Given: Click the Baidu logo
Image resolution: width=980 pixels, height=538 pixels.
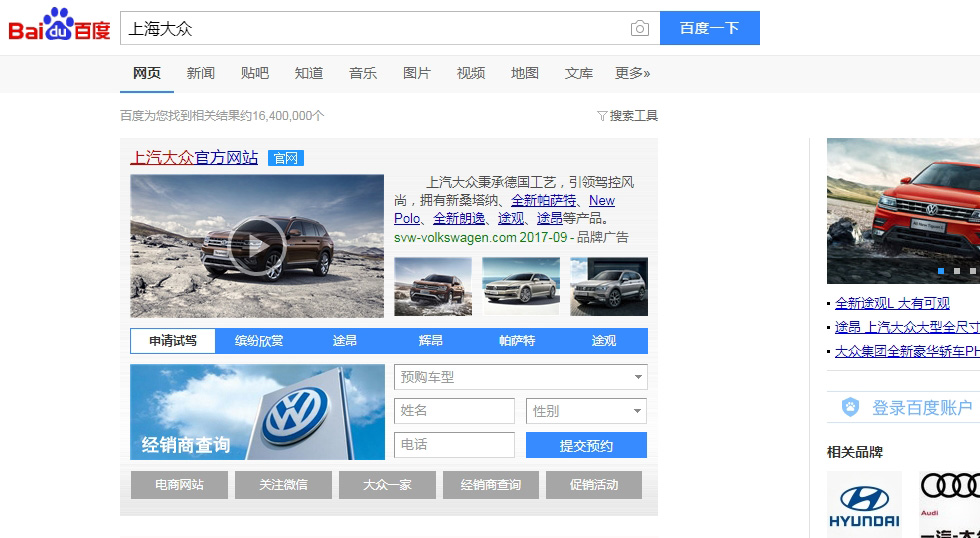Looking at the screenshot, I should click(59, 27).
